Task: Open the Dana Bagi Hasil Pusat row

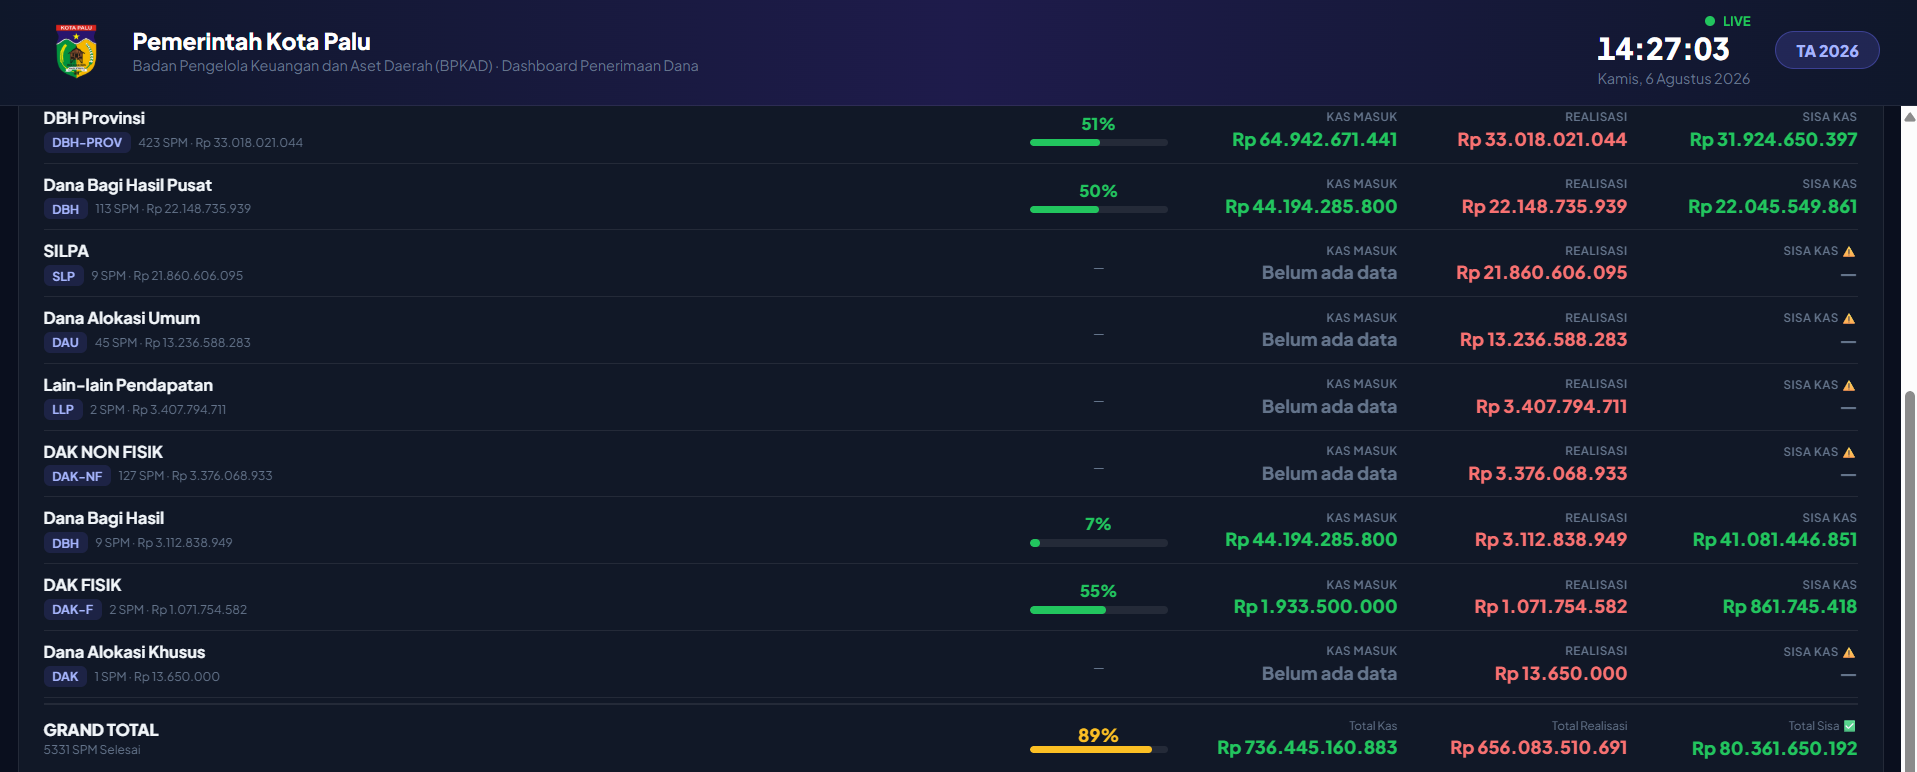Action: [950, 197]
